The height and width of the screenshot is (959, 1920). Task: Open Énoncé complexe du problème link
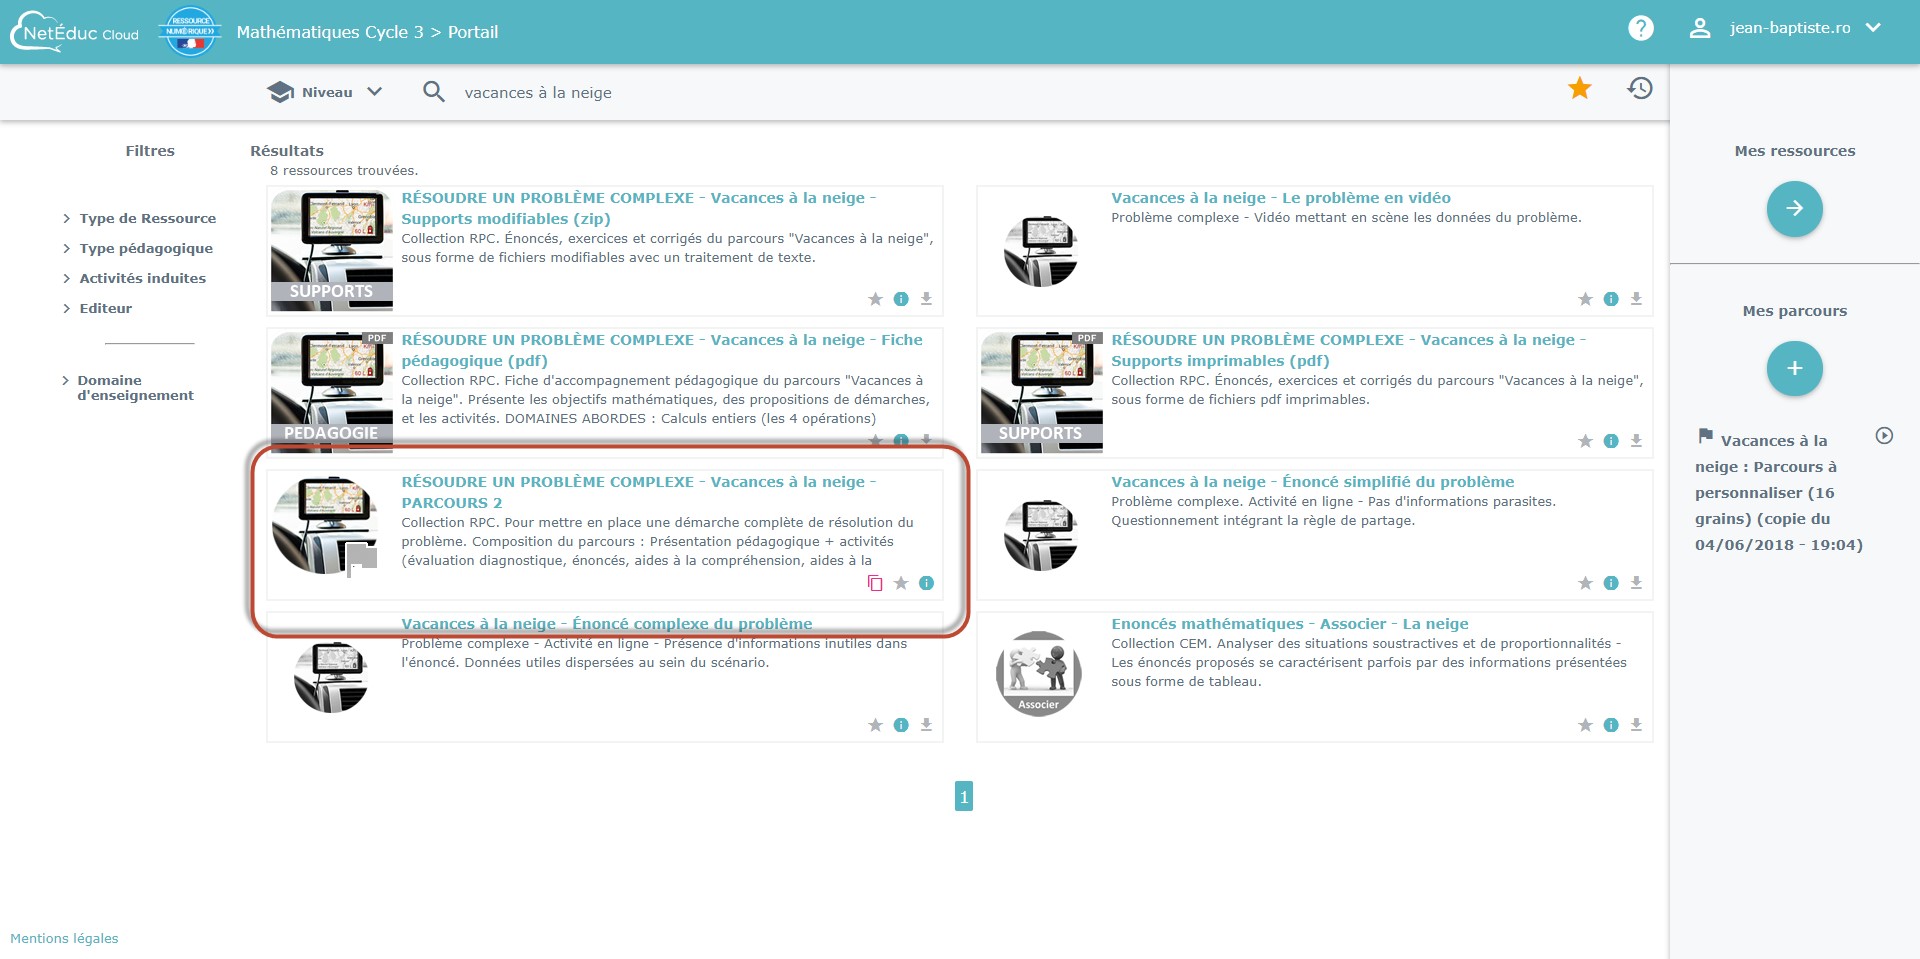[606, 624]
